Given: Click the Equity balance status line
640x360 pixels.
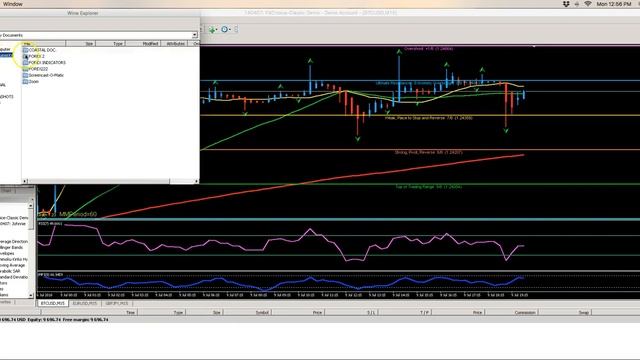Looking at the screenshot, I should point(54,320).
